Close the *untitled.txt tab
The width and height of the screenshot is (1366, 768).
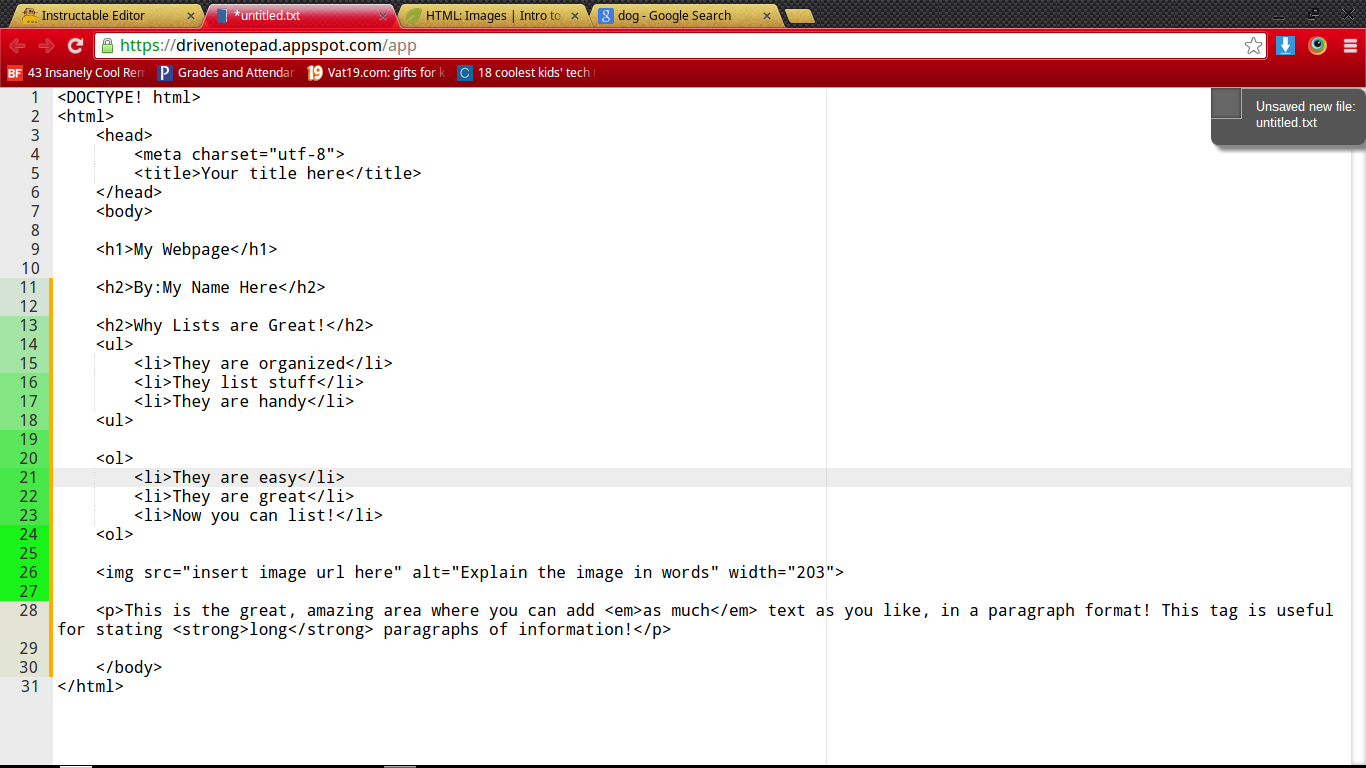[383, 16]
